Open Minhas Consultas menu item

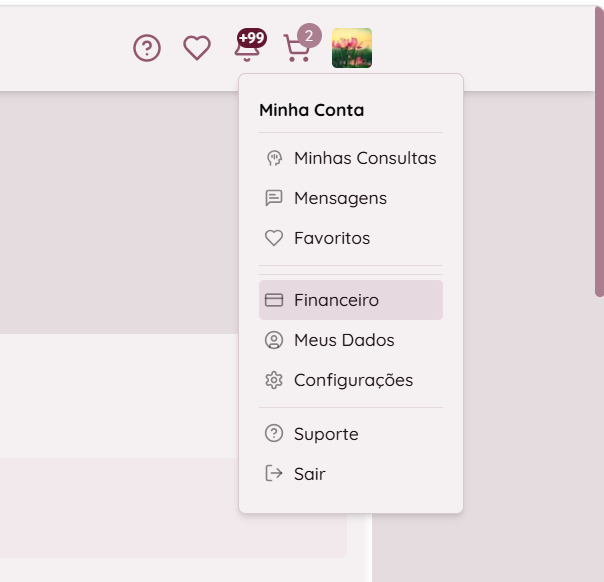pyautogui.click(x=365, y=158)
